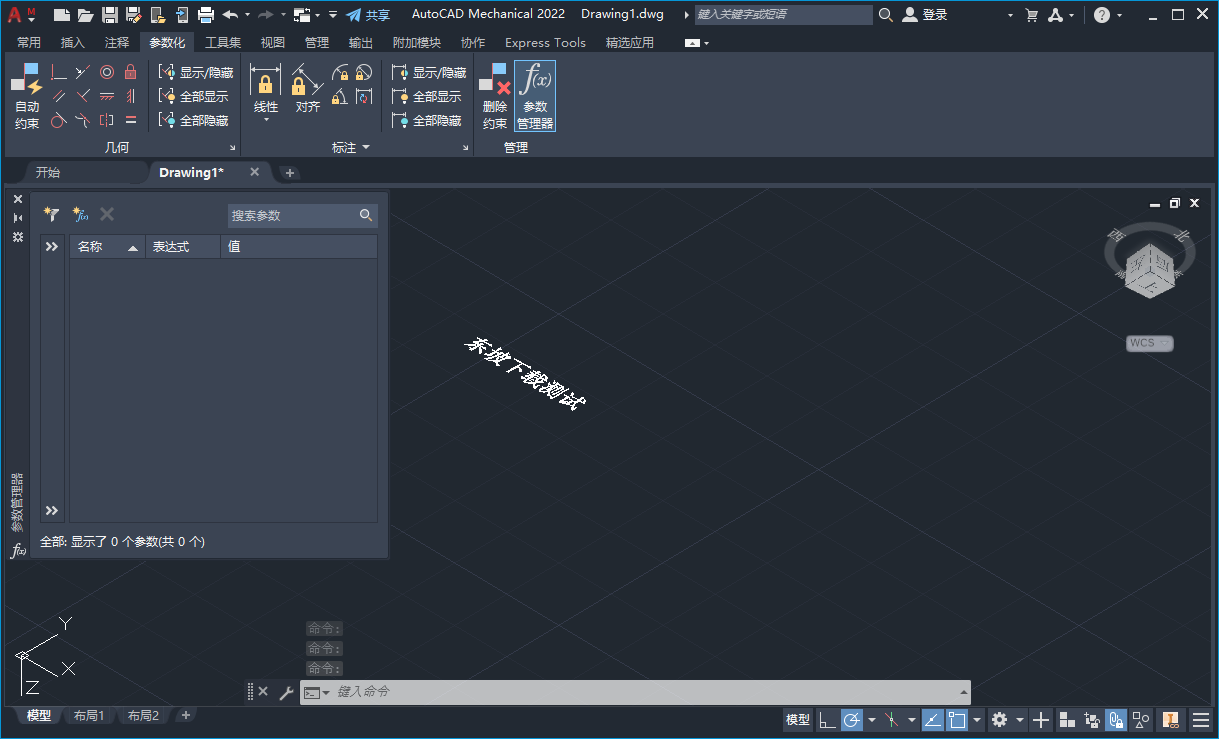Switch to the 开始 file tab
Viewport: 1219px width, 739px height.
pos(48,172)
